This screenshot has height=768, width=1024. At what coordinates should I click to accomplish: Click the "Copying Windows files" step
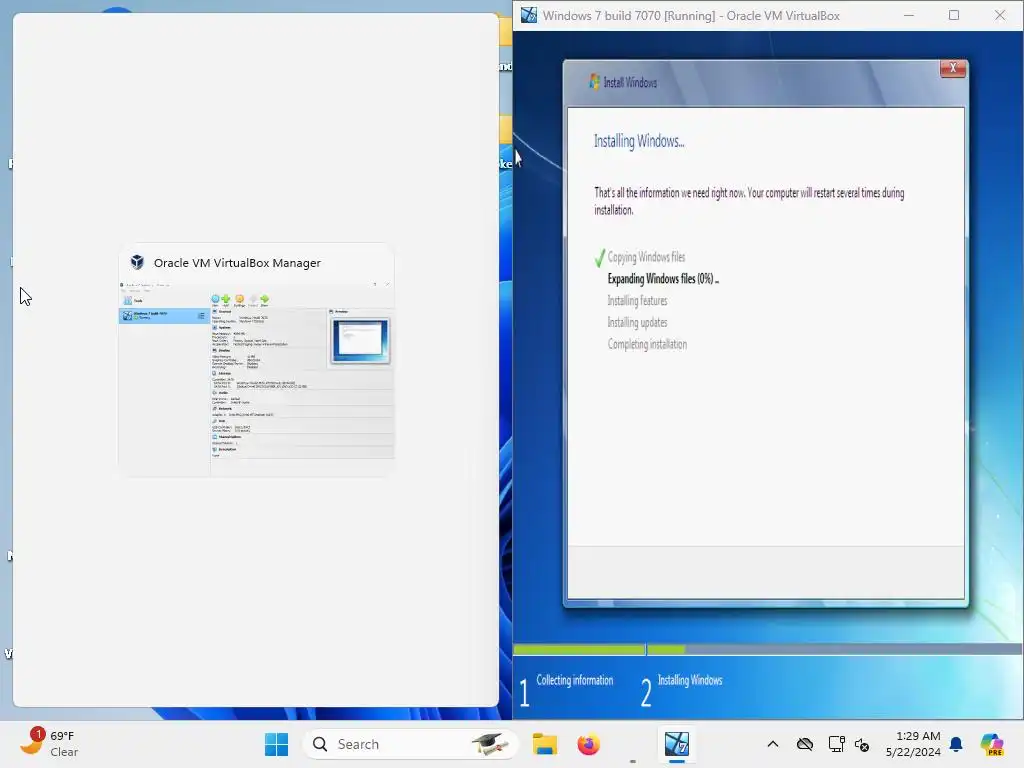pyautogui.click(x=646, y=257)
